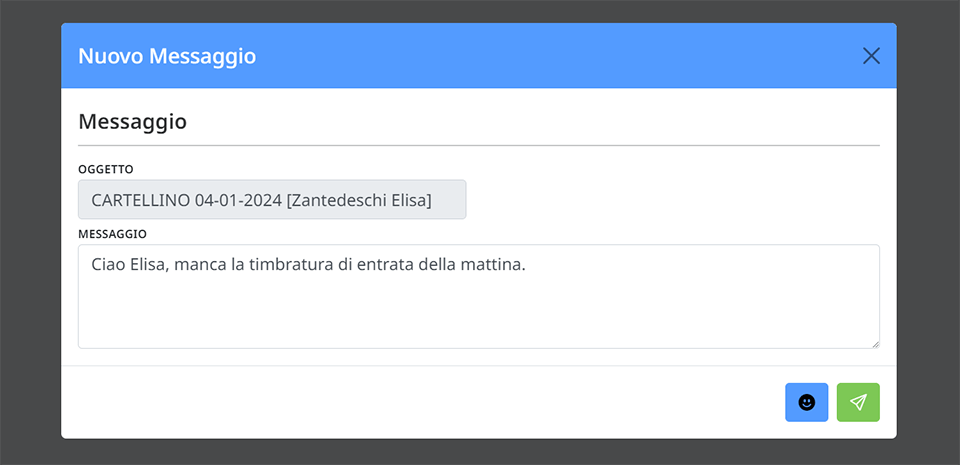Screen dimensions: 960x465
Task: Close the Nuovo Messaggio dialog
Action: point(871,56)
